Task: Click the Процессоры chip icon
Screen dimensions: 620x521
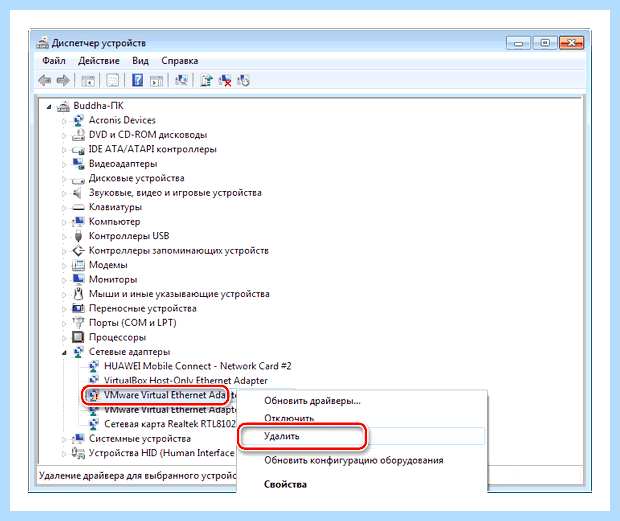Action: 78,337
